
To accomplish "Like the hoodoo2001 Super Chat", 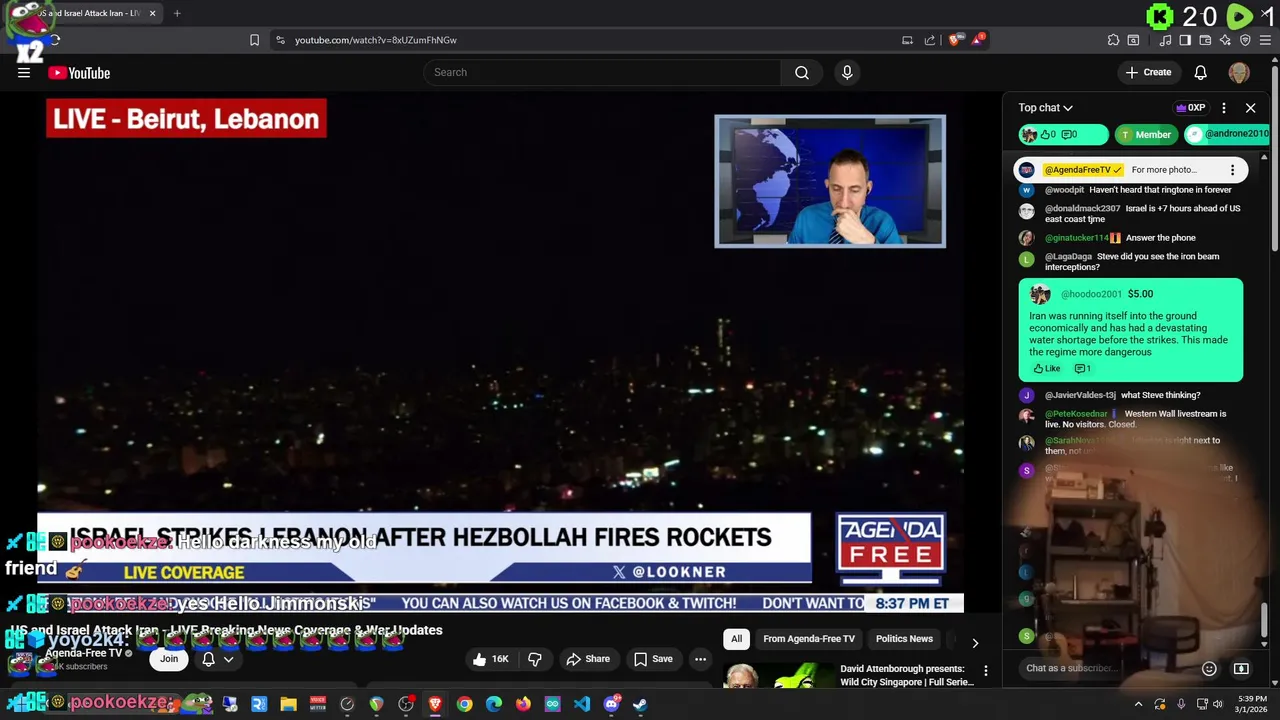I will [1046, 369].
